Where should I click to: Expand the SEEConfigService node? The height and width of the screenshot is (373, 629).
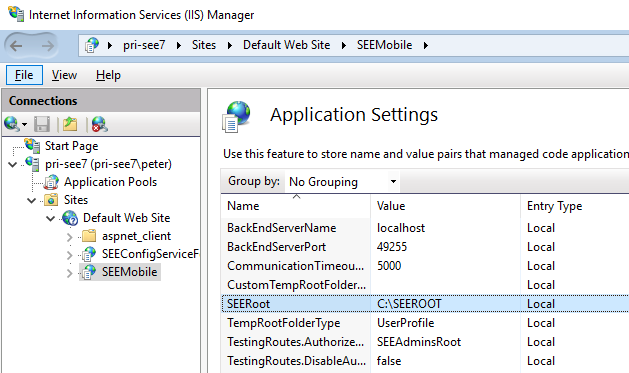coord(70,255)
